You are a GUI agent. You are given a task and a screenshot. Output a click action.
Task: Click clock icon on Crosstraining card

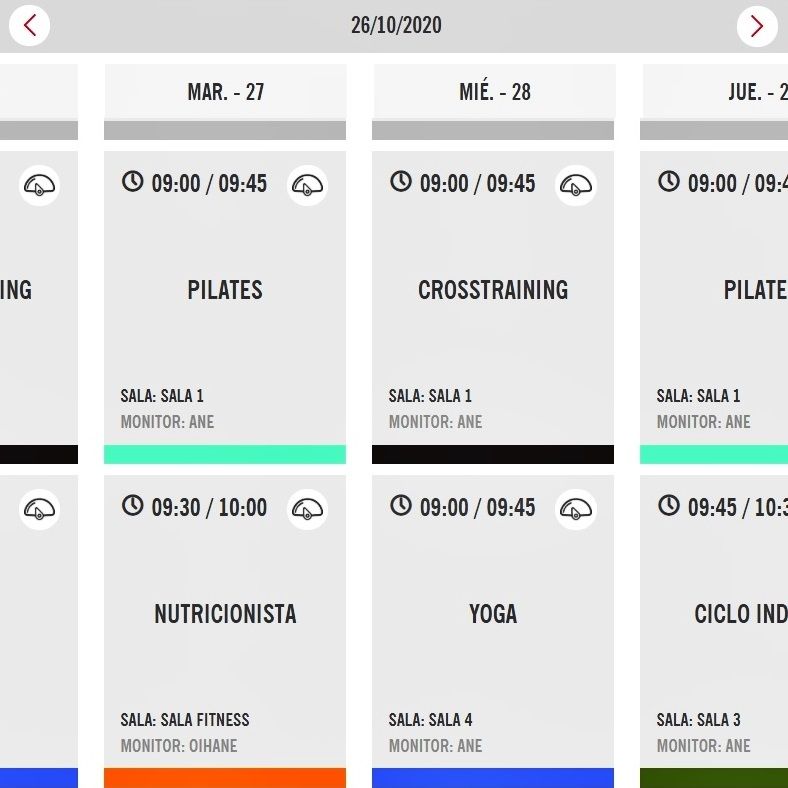400,181
